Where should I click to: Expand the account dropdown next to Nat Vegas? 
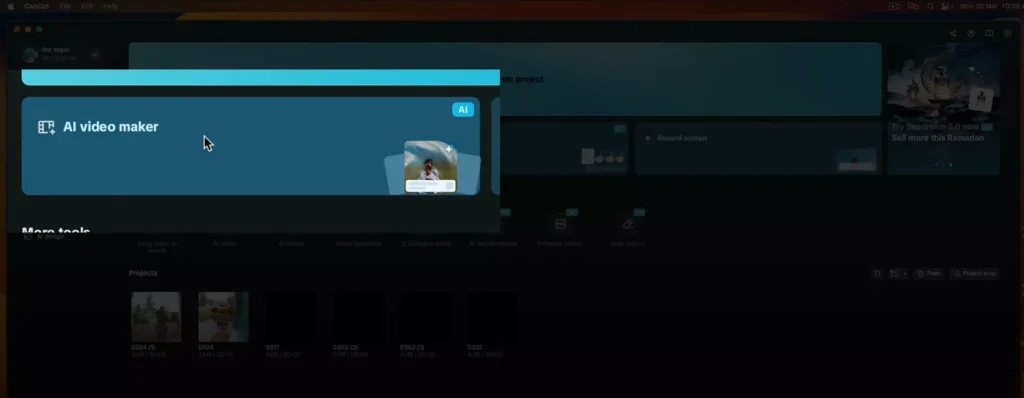(x=95, y=55)
